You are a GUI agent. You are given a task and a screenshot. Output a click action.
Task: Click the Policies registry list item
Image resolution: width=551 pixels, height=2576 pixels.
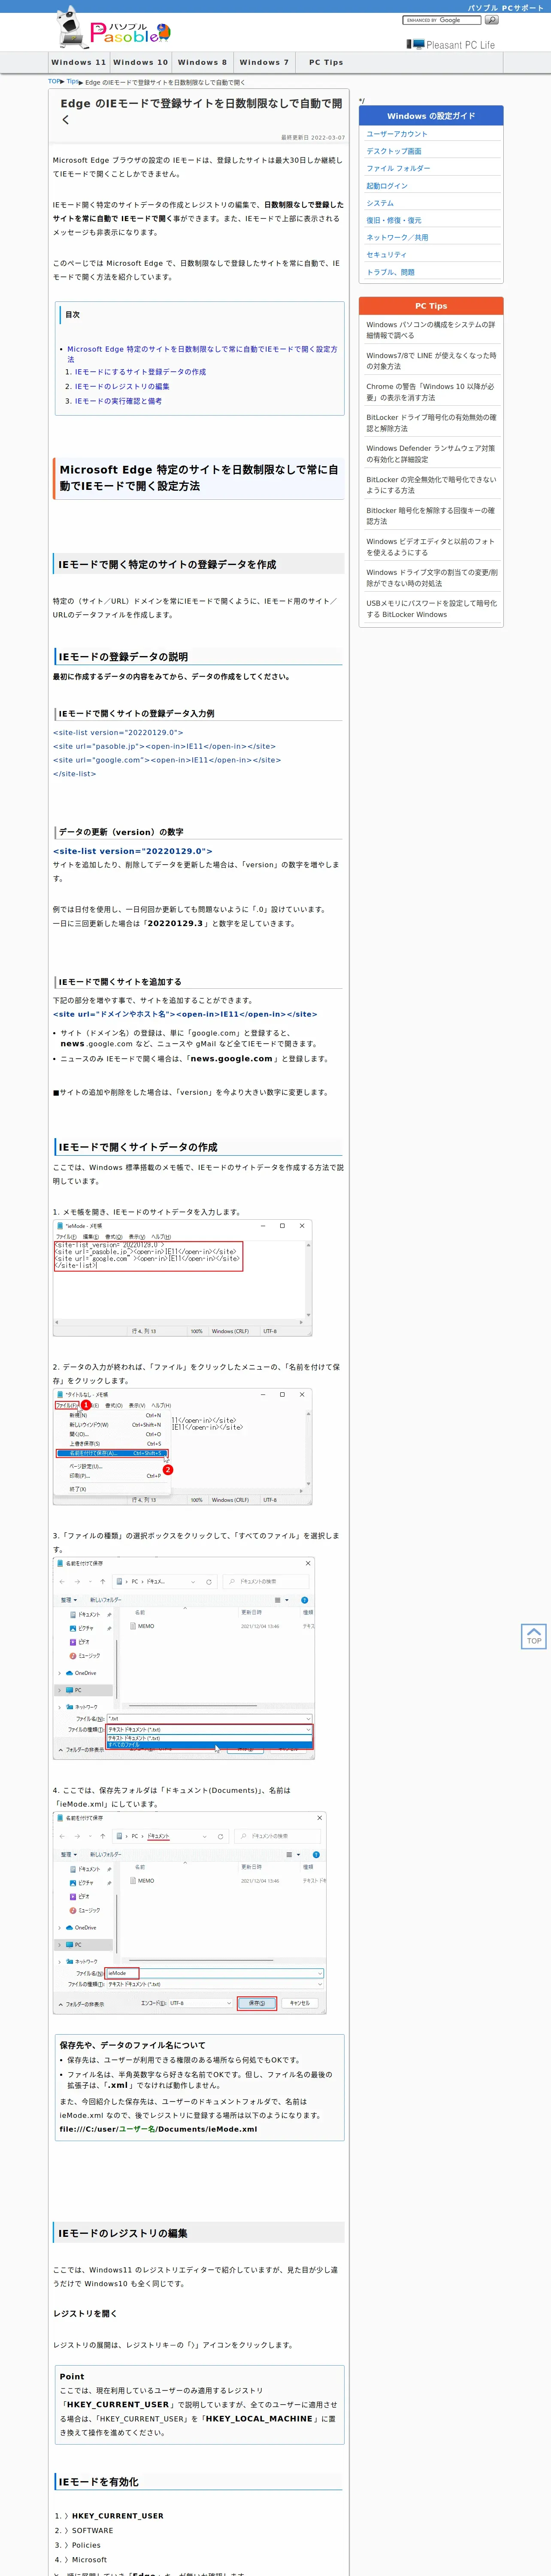pos(86,2545)
